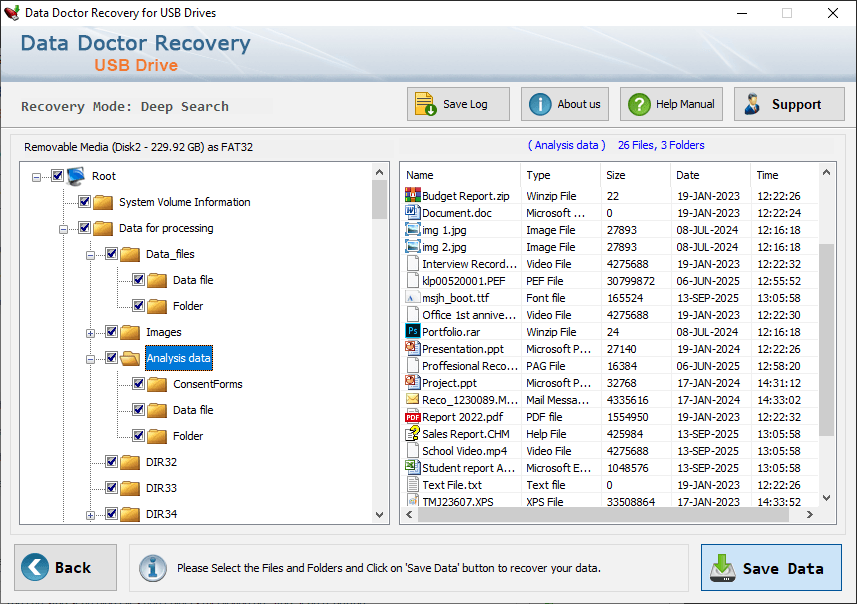Uncheck the DIR34 checkbox
Viewport: 857px width, 604px height.
pyautogui.click(x=111, y=513)
